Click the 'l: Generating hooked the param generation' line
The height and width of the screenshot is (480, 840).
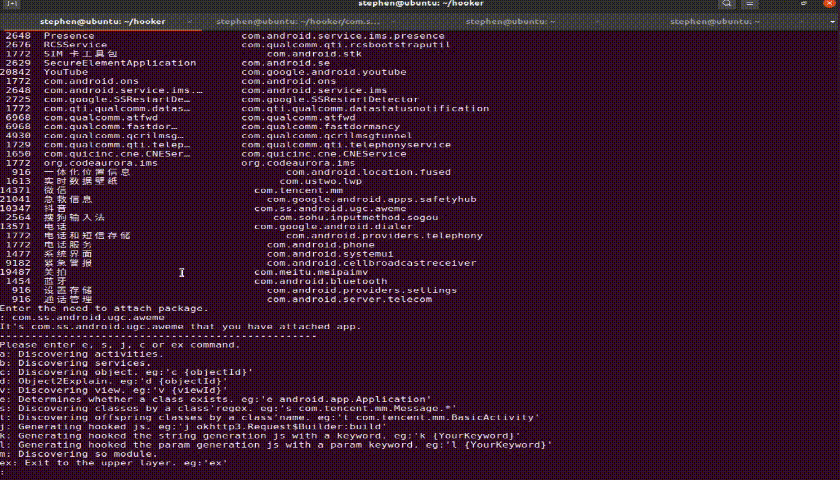276,445
